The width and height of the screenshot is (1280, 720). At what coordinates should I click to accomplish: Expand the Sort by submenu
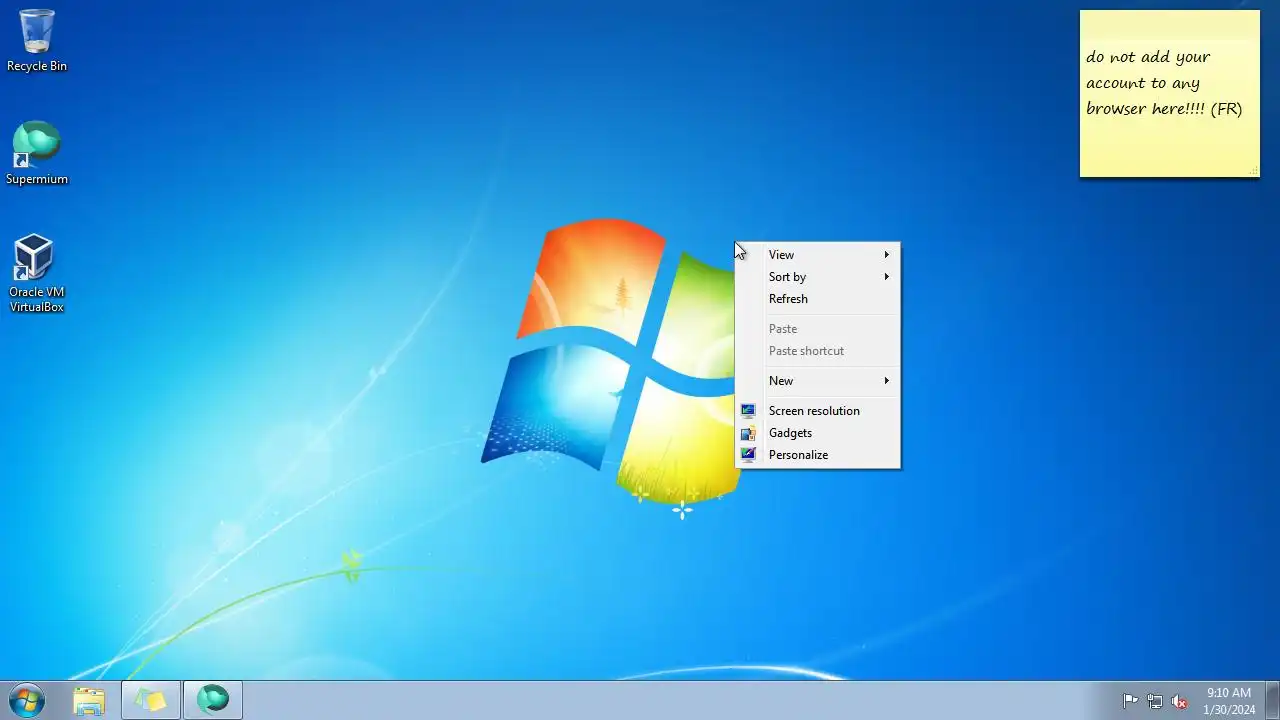(818, 277)
